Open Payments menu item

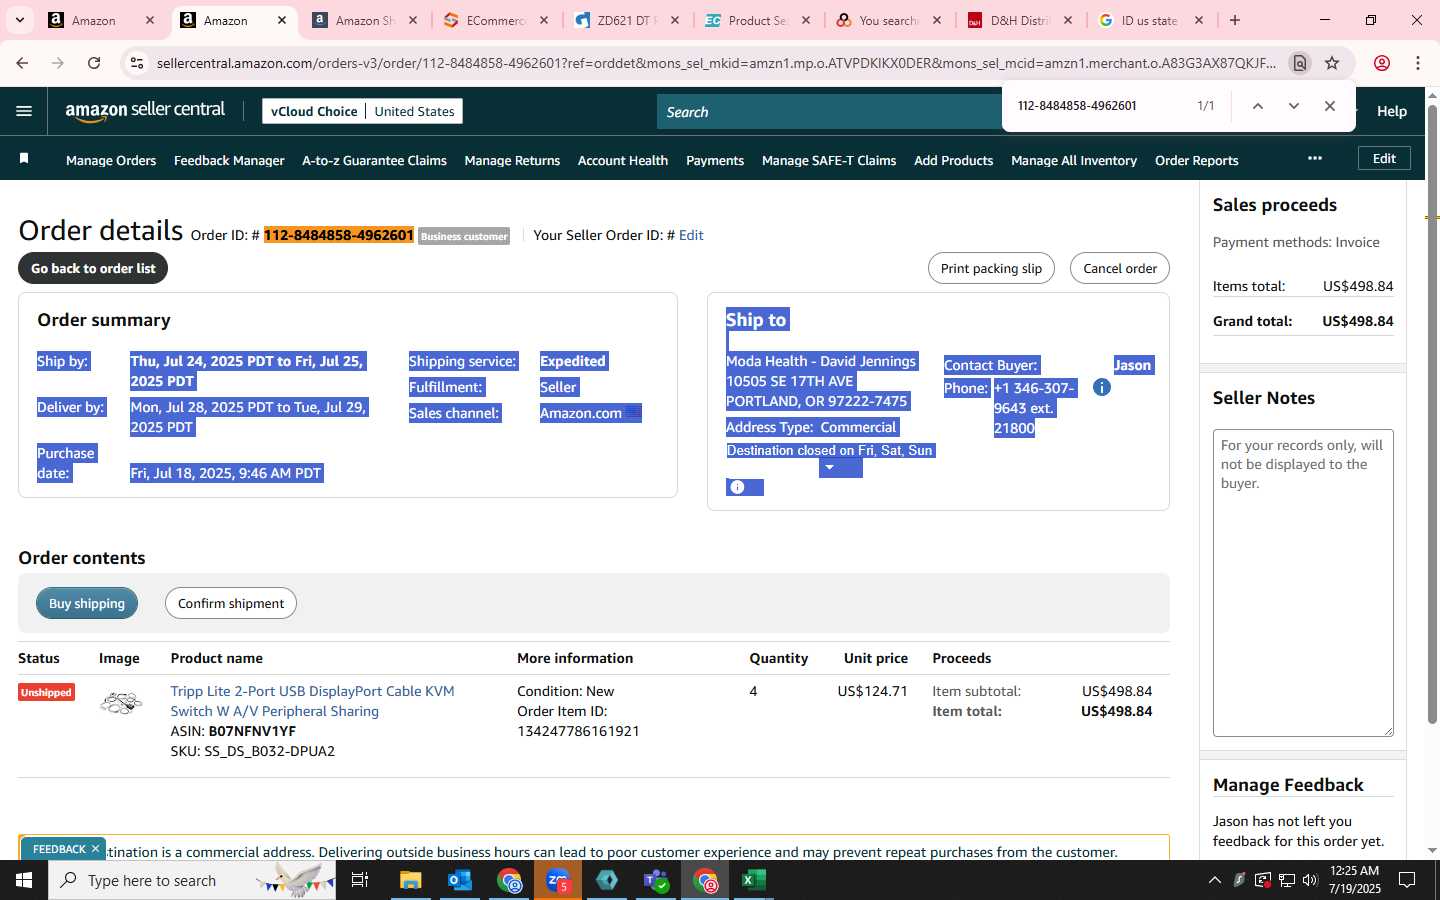715,160
